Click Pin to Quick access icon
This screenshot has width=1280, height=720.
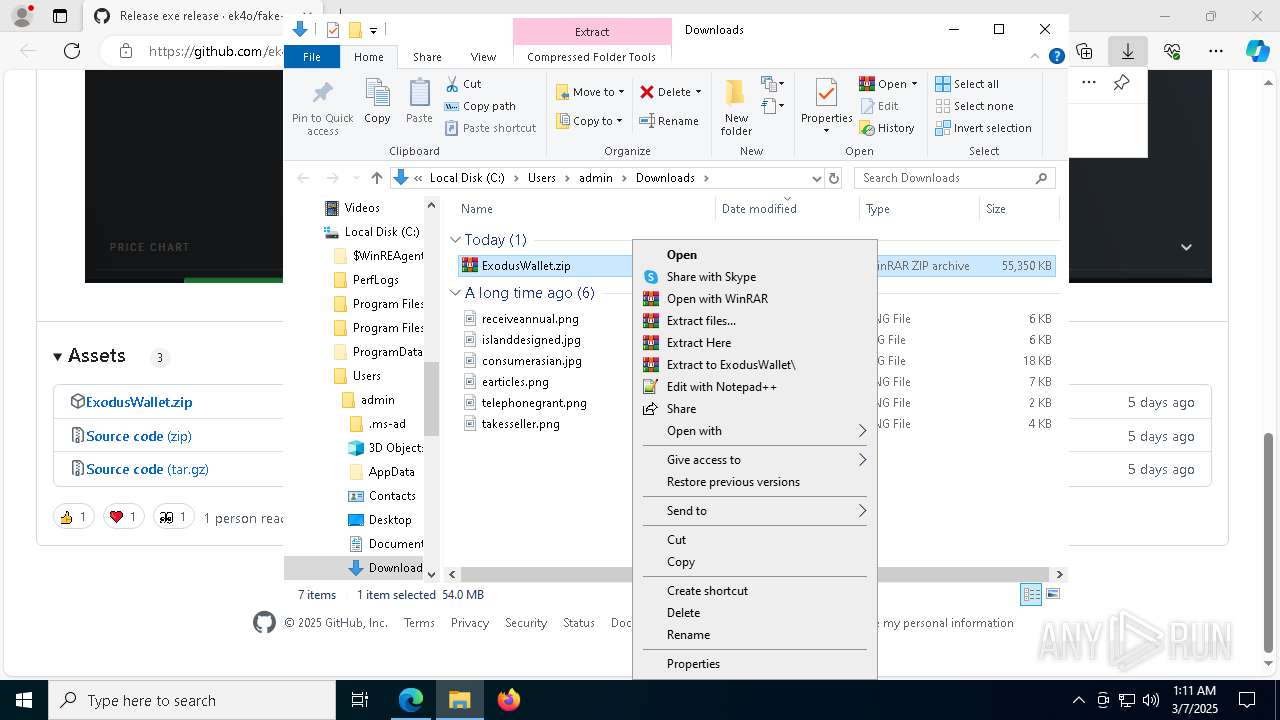(x=322, y=106)
